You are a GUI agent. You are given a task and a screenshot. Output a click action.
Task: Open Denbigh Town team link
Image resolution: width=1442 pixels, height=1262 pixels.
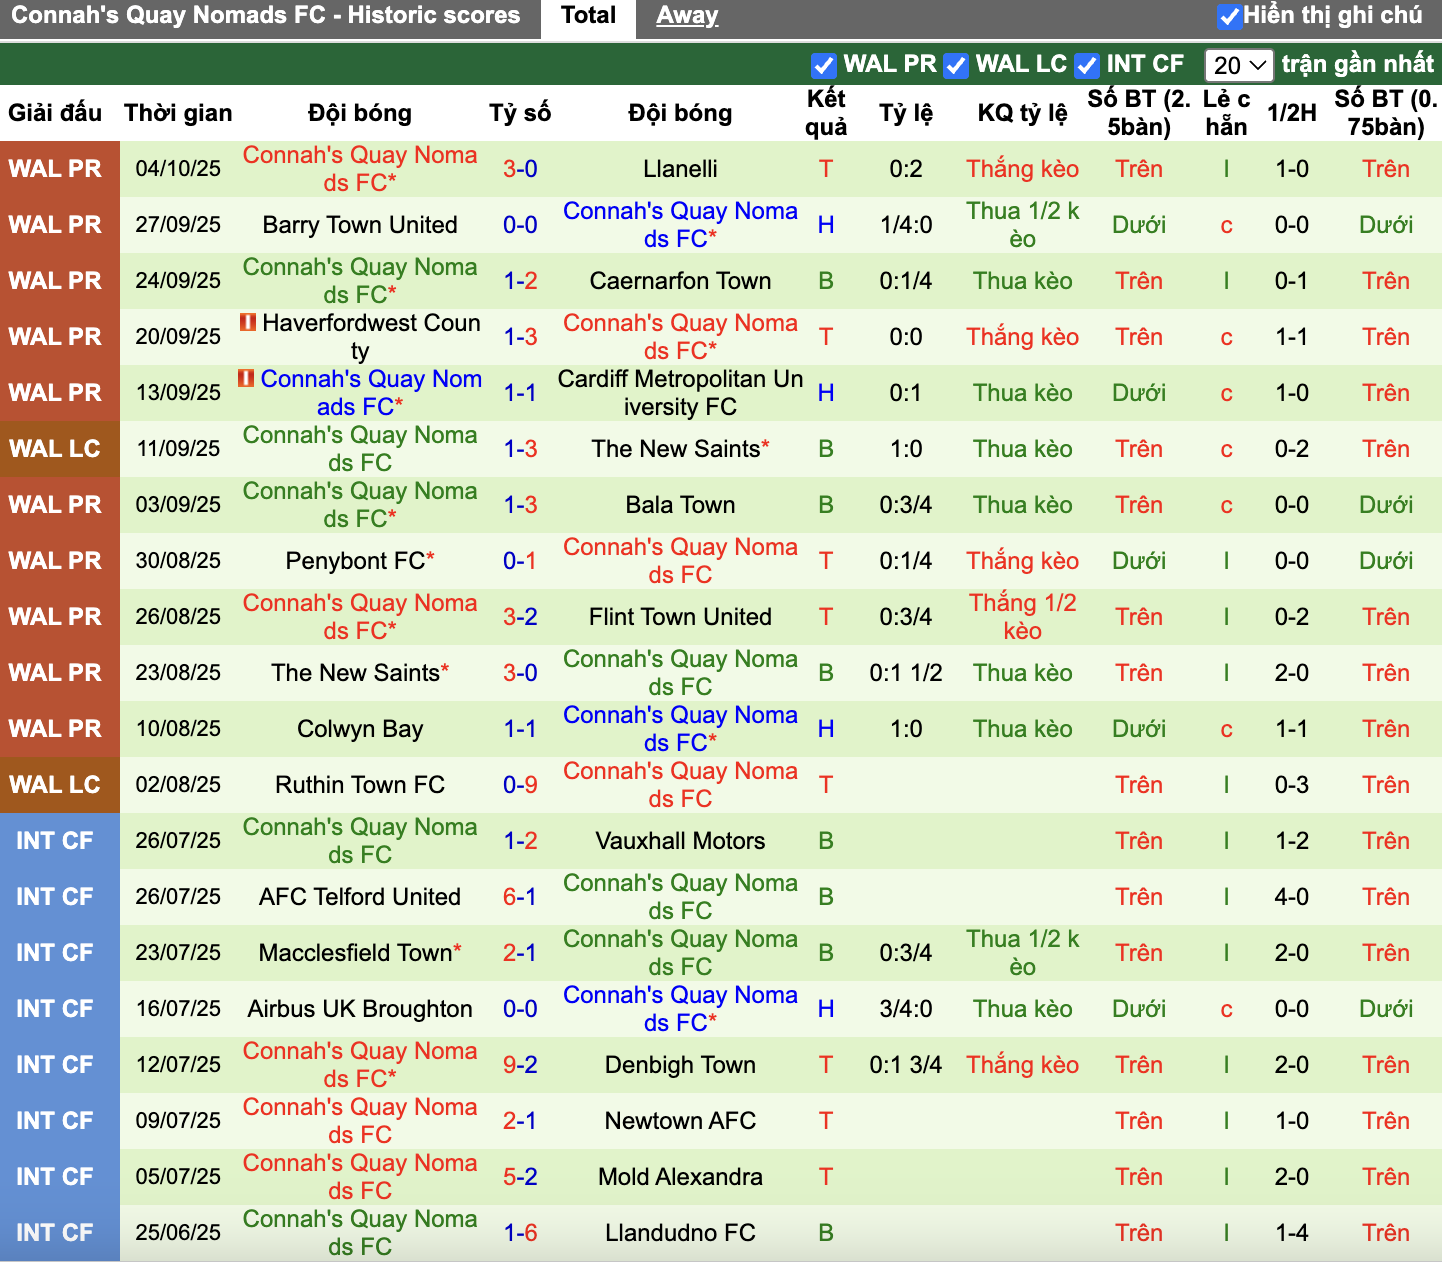[x=680, y=1065]
